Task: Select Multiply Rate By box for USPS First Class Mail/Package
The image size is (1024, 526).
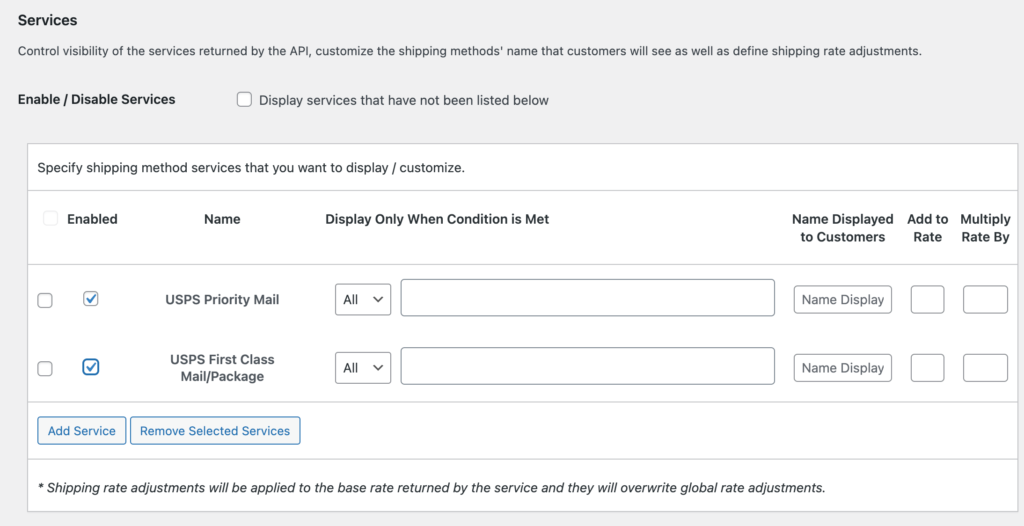Action: point(985,368)
